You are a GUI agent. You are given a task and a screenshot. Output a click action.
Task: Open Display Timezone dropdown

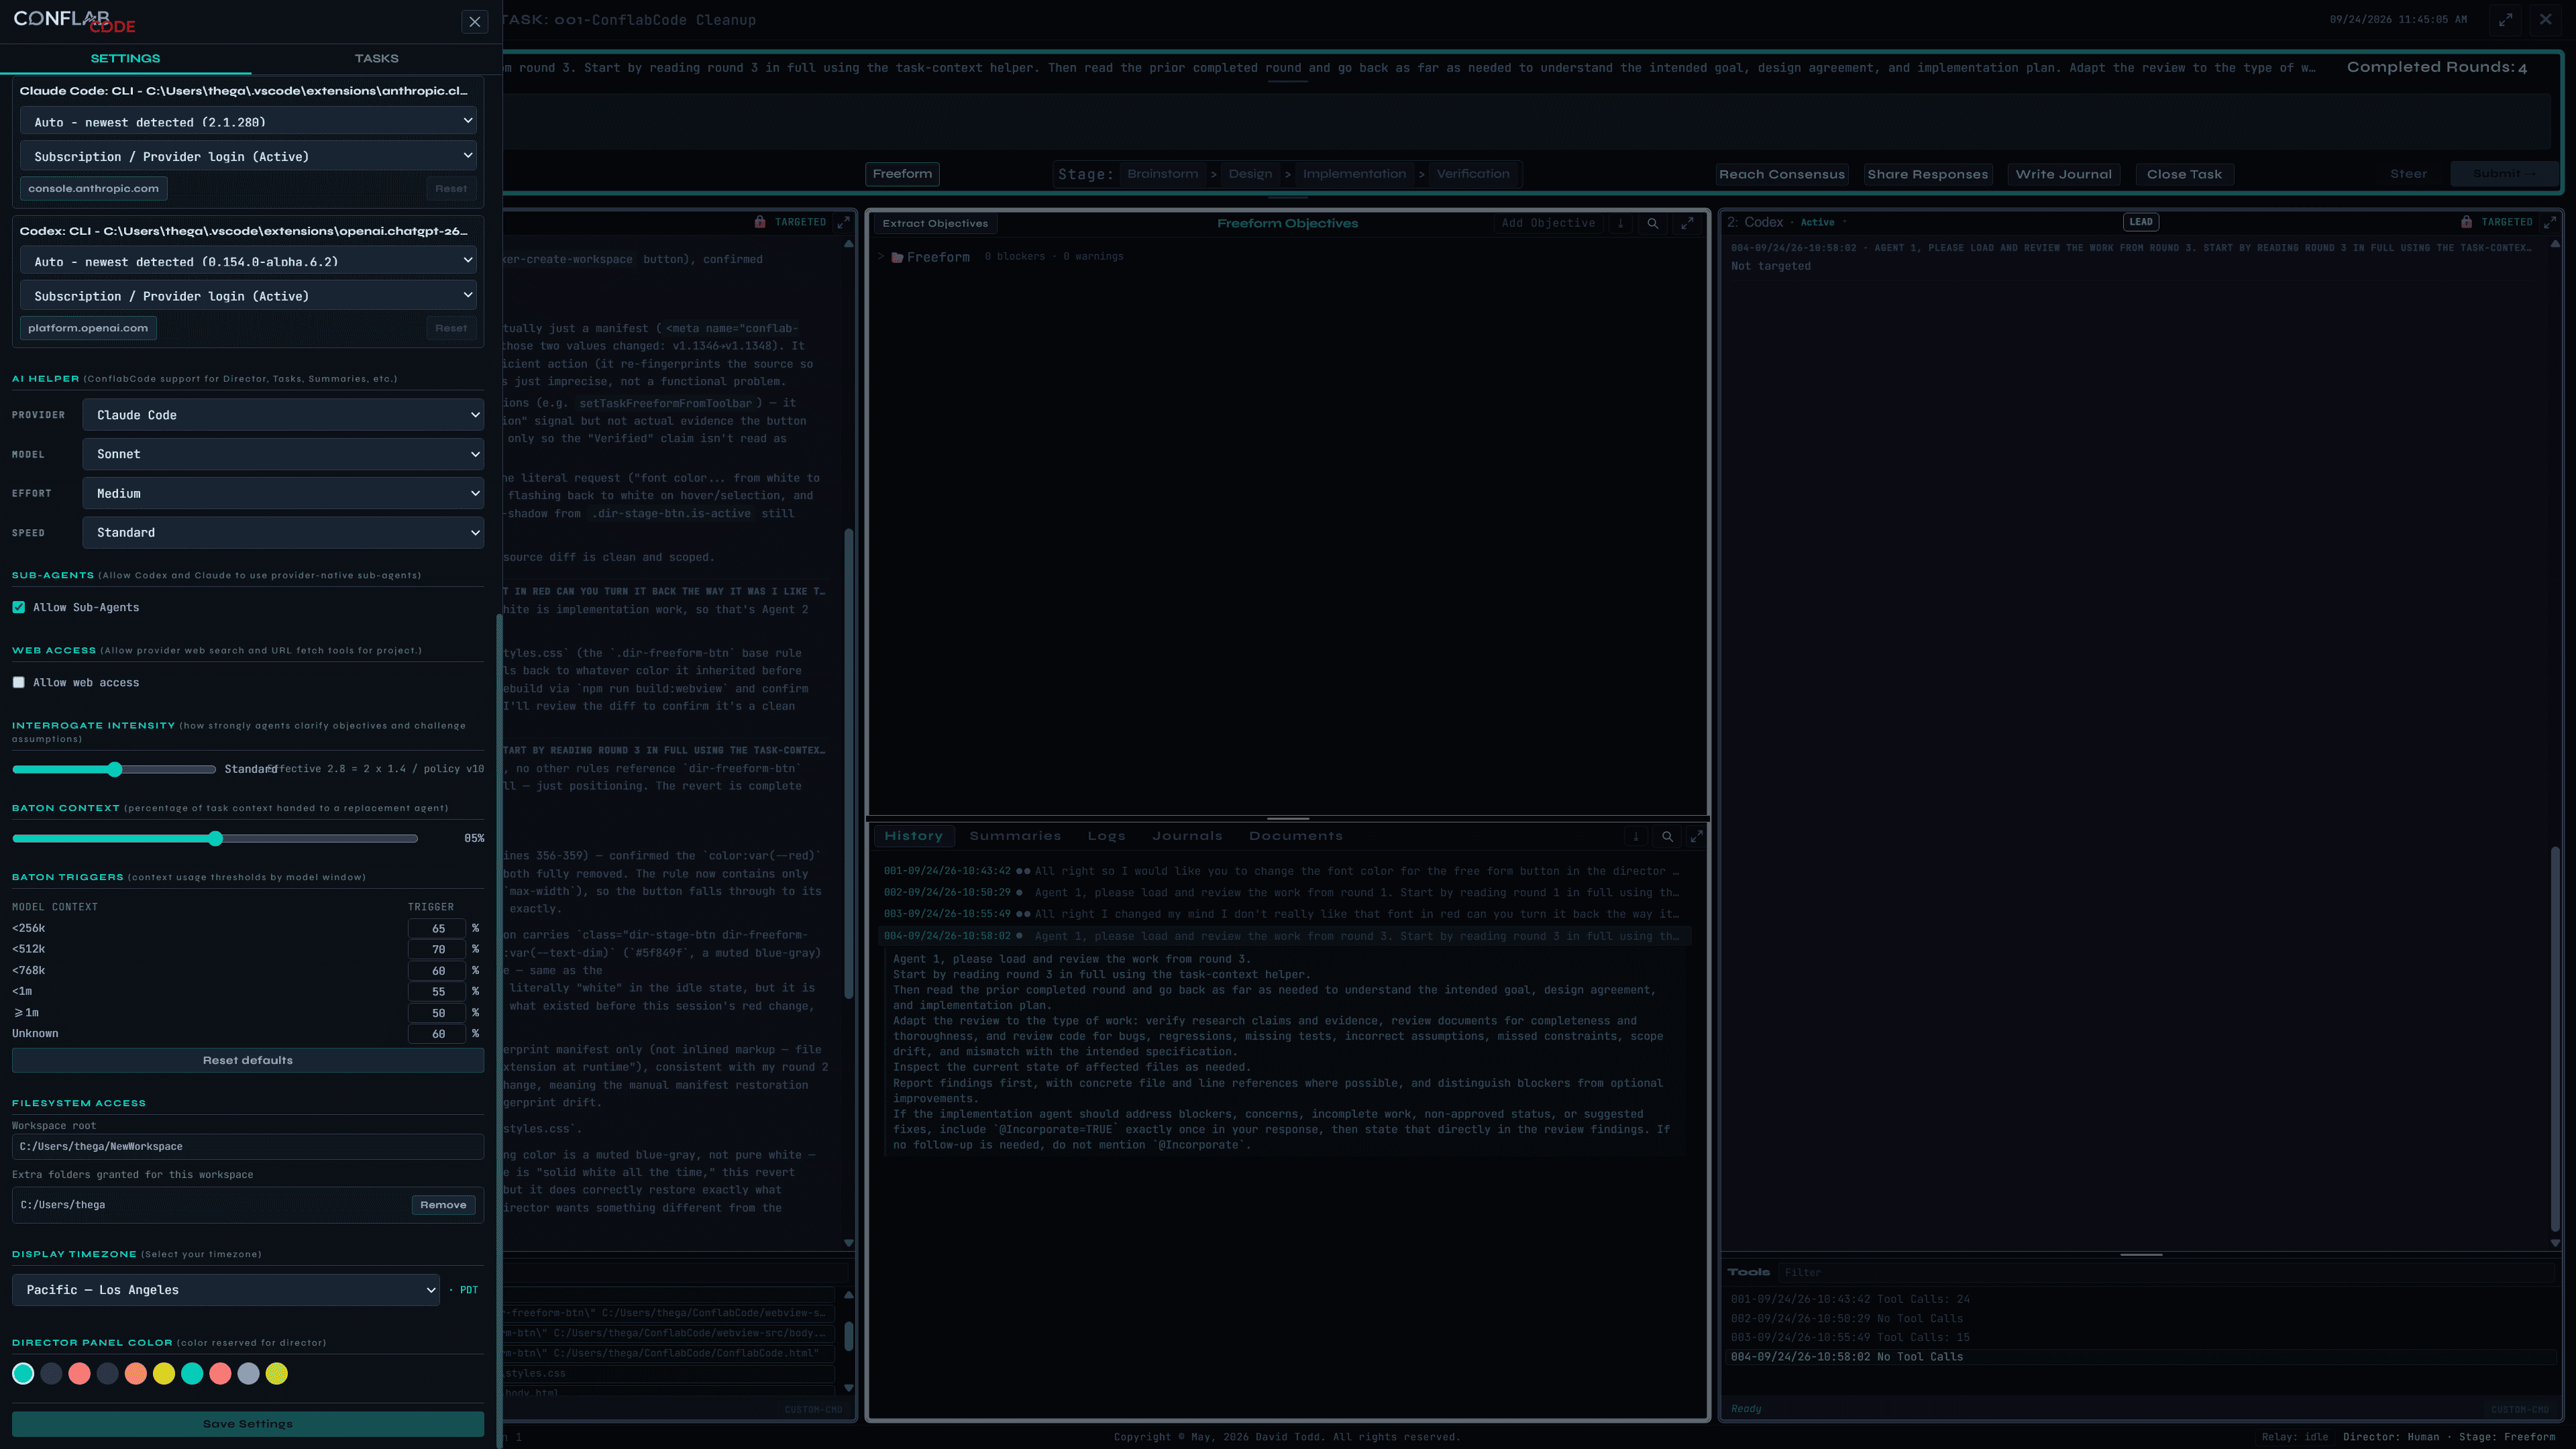coord(226,1290)
